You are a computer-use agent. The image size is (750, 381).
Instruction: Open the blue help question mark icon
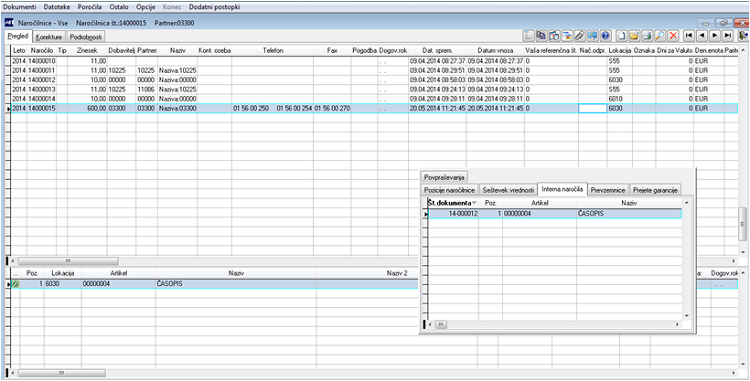click(606, 35)
